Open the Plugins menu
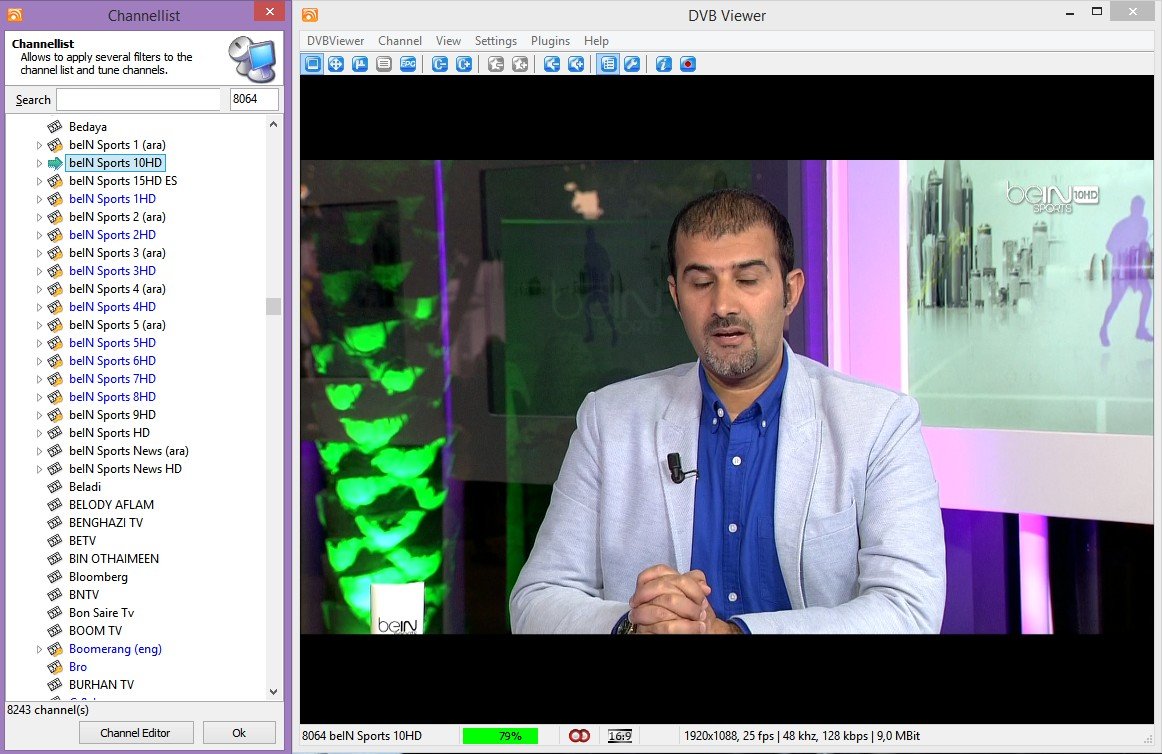 click(550, 41)
